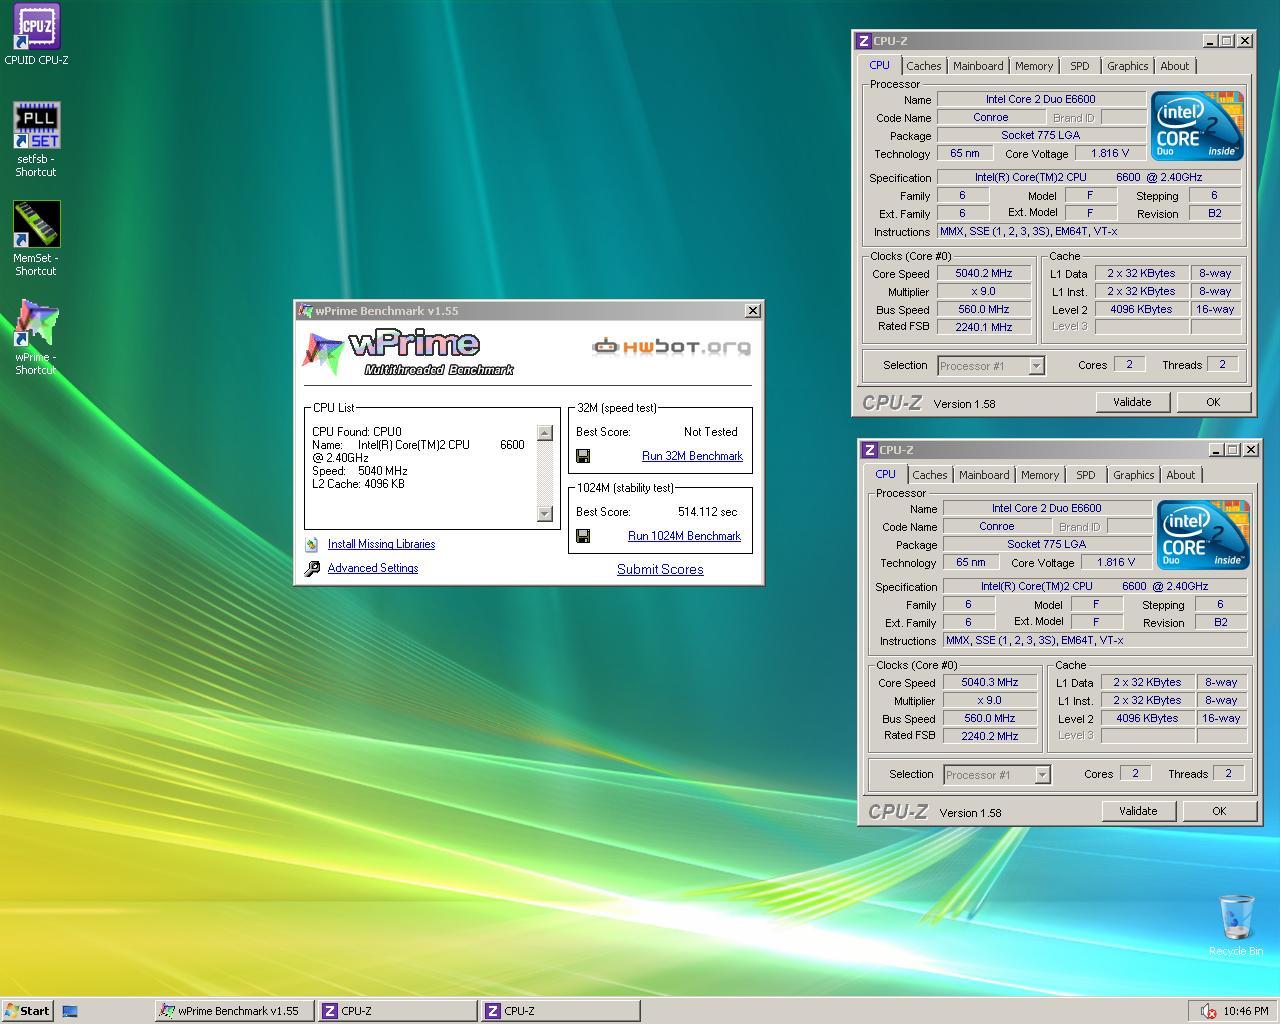1280x1024 pixels.
Task: Open Processor #1 dropdown in upper CPU-Z
Action: pyautogui.click(x=1036, y=366)
